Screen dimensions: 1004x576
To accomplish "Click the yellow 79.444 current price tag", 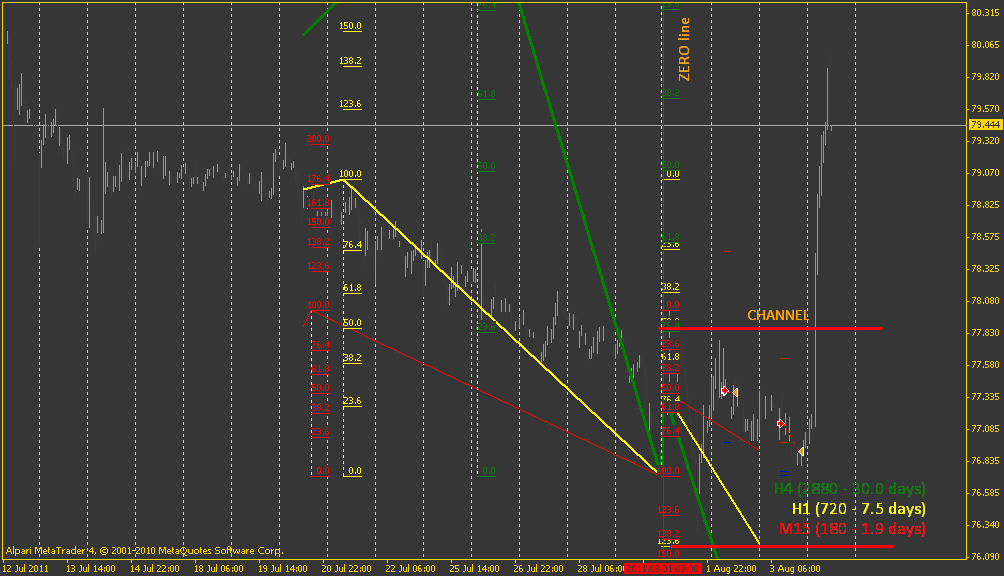I will 985,124.
